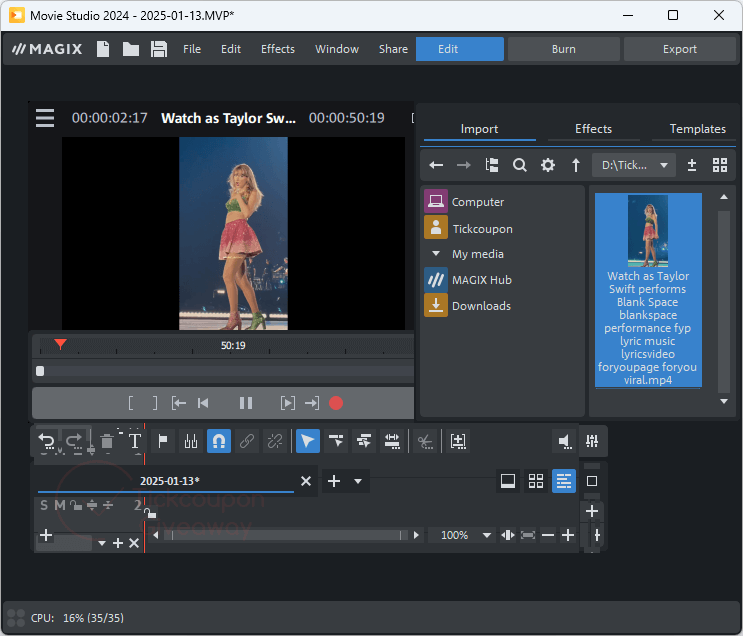
Task: Set a marker with the flag icon
Action: pos(163,441)
